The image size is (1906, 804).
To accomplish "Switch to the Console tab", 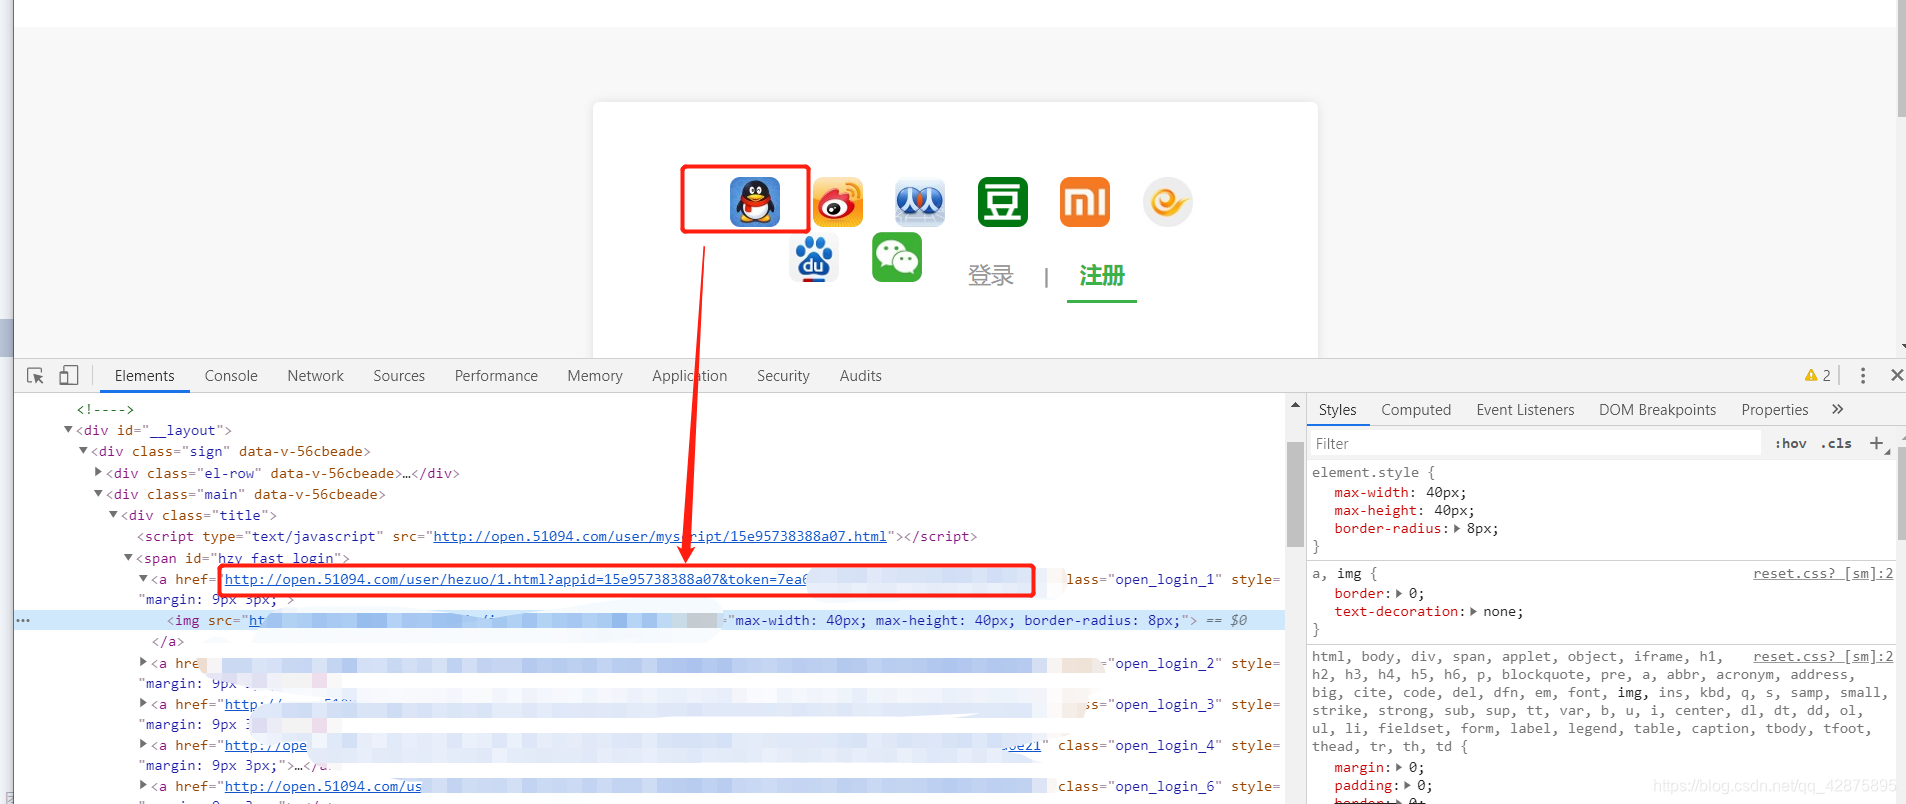I will [x=231, y=376].
